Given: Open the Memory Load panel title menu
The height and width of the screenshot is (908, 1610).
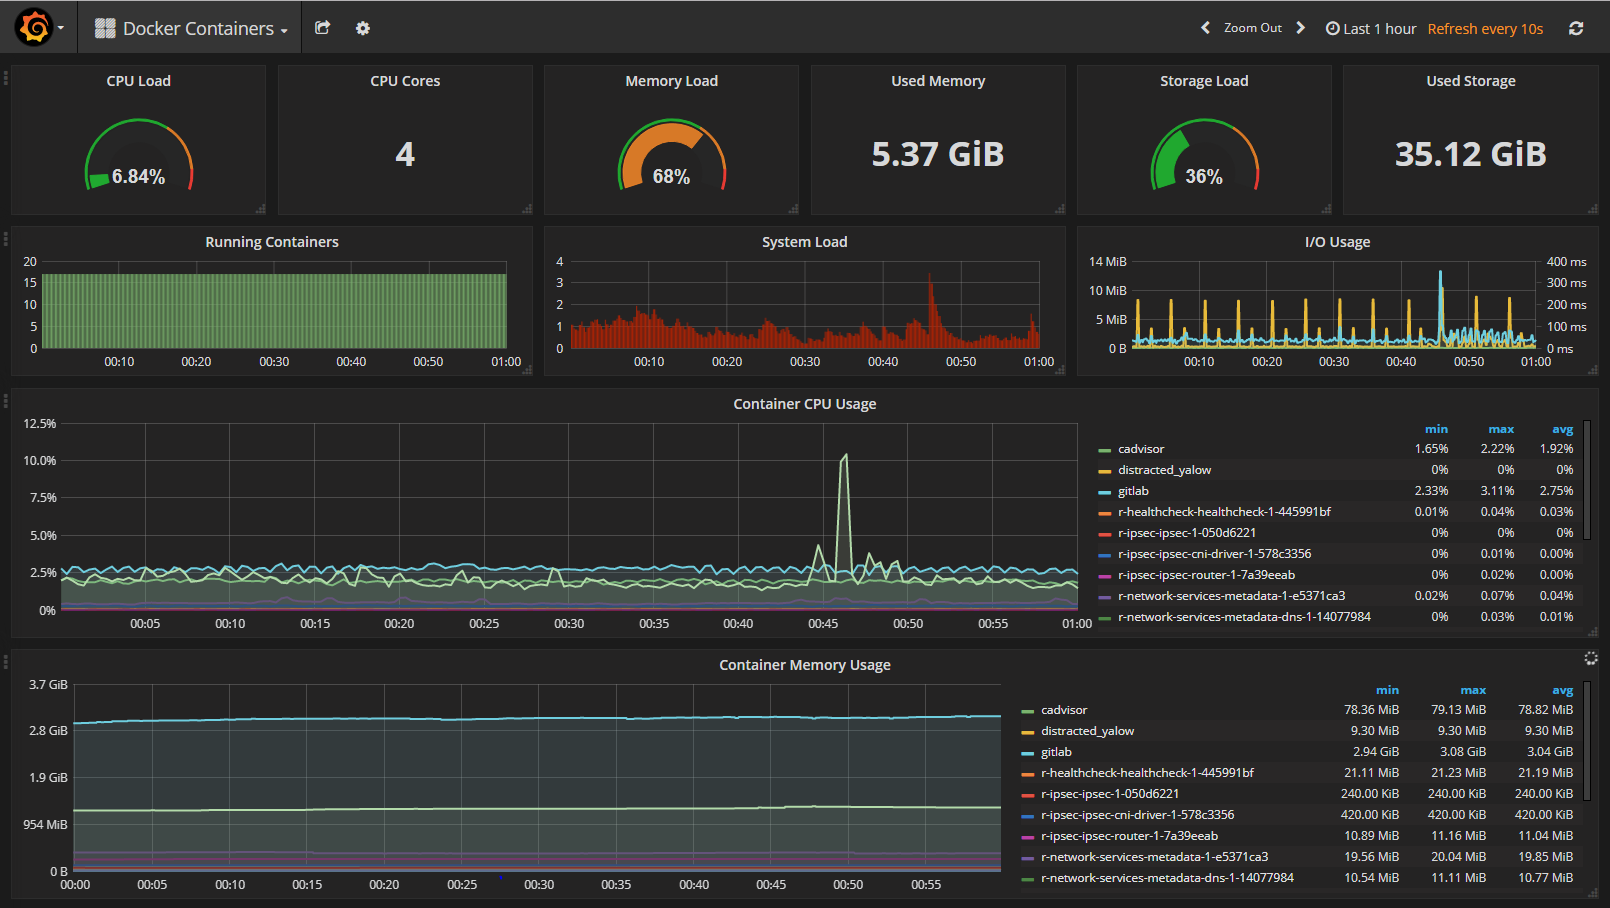Looking at the screenshot, I should pyautogui.click(x=671, y=81).
